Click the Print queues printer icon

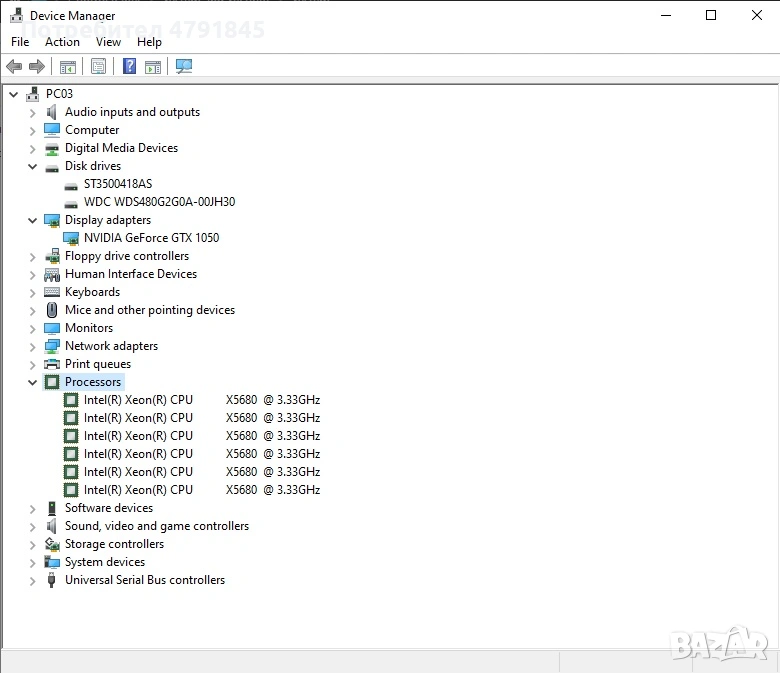[52, 364]
